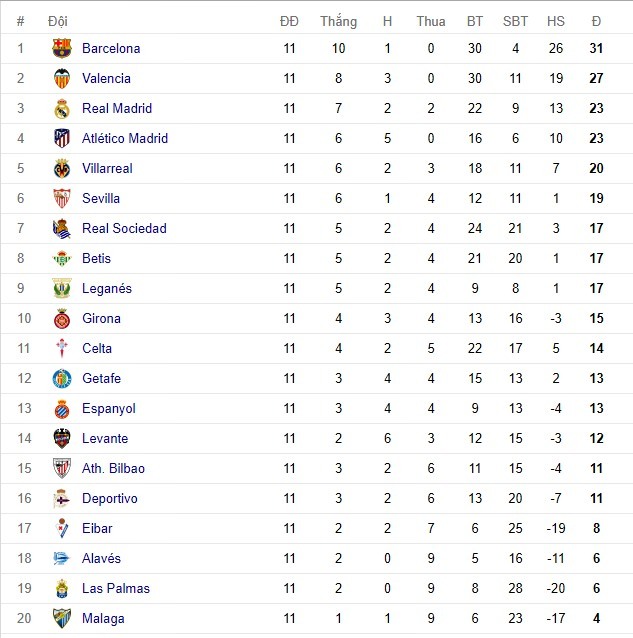This screenshot has height=638, width=633.
Task: Click the Betis green crest icon
Action: point(62,258)
